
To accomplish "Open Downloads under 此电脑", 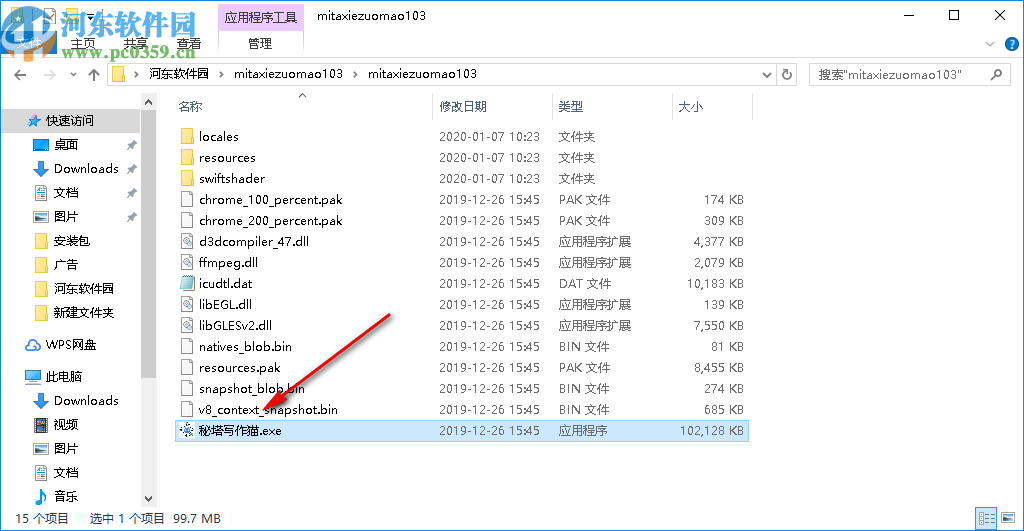I will (x=86, y=400).
